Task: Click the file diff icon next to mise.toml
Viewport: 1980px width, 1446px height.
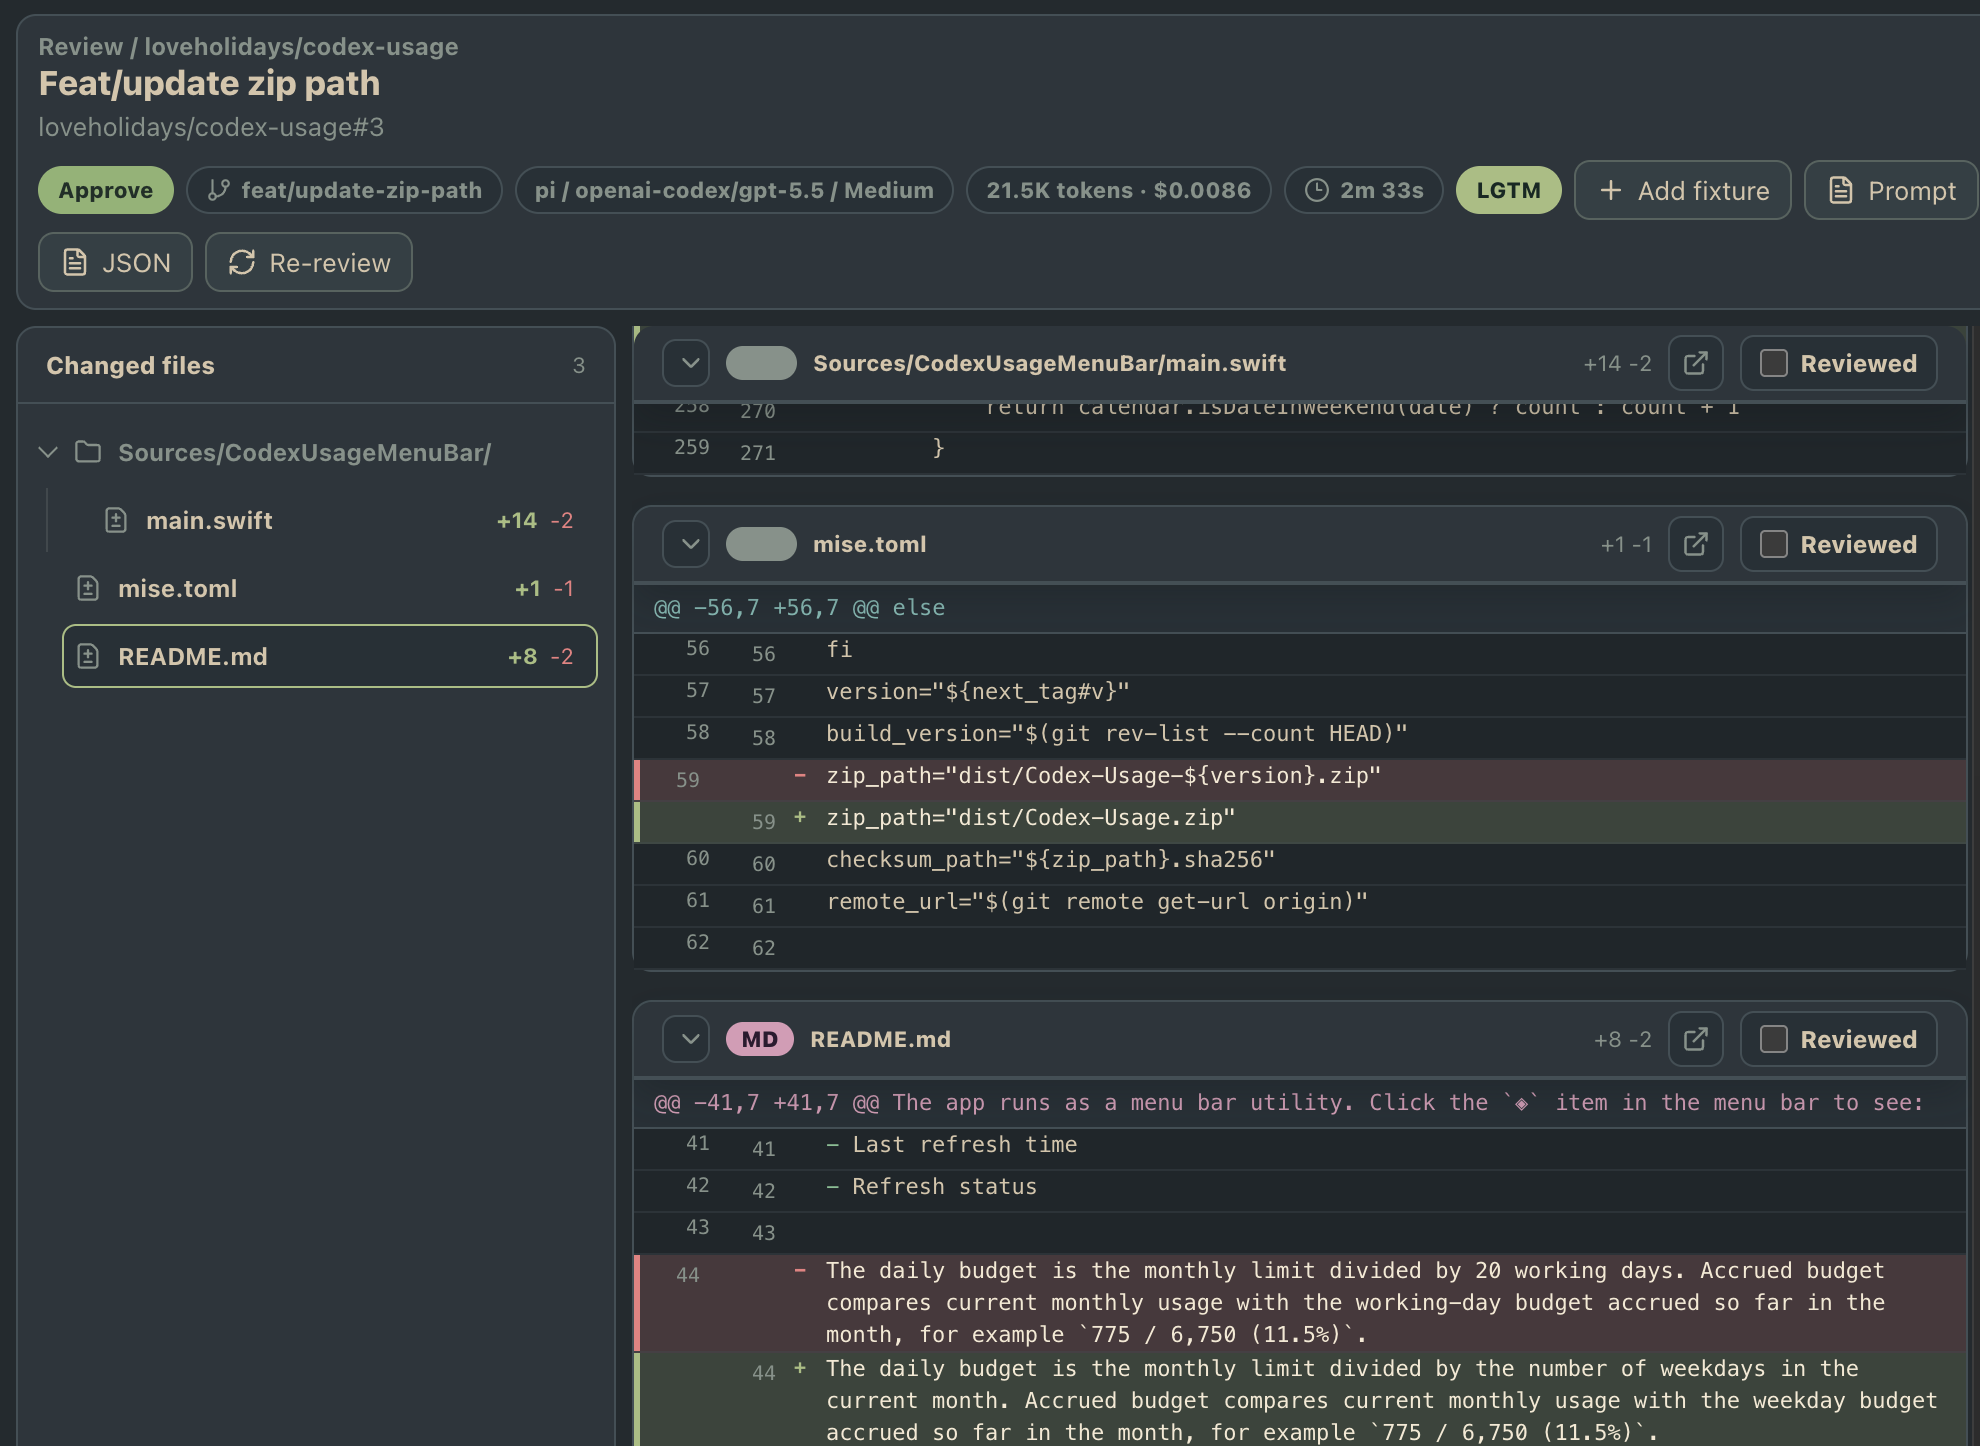Action: pyautogui.click(x=88, y=588)
